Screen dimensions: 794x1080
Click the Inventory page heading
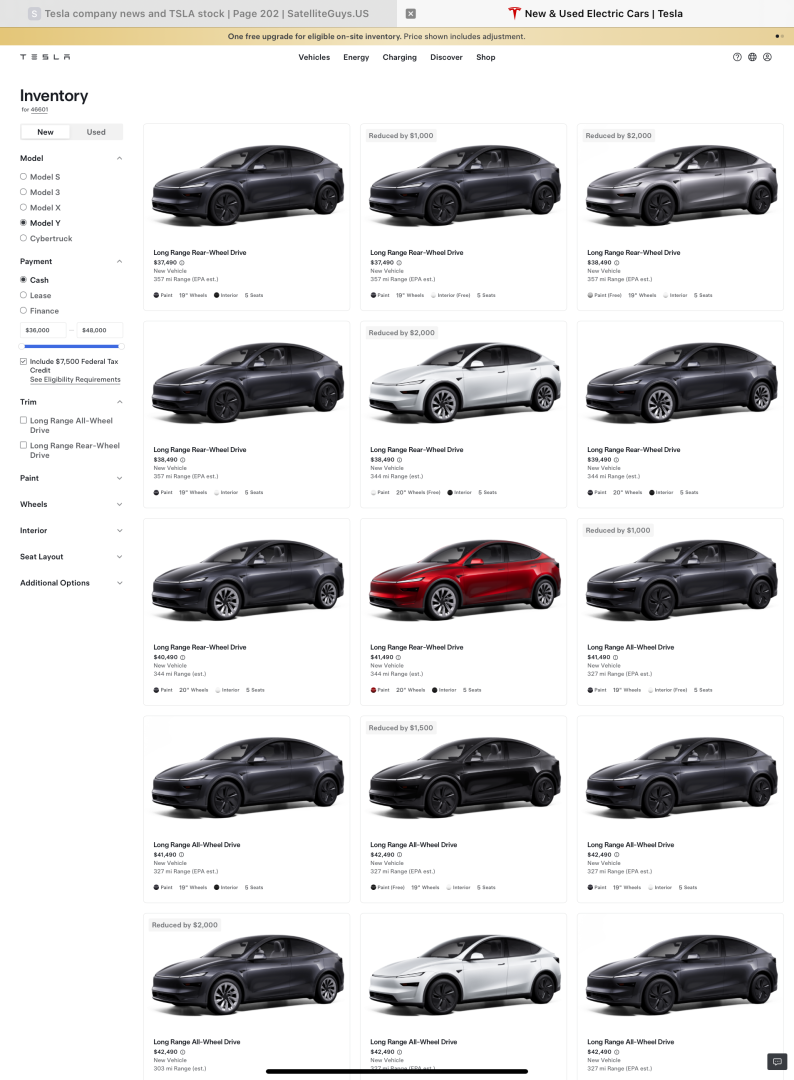tap(54, 96)
